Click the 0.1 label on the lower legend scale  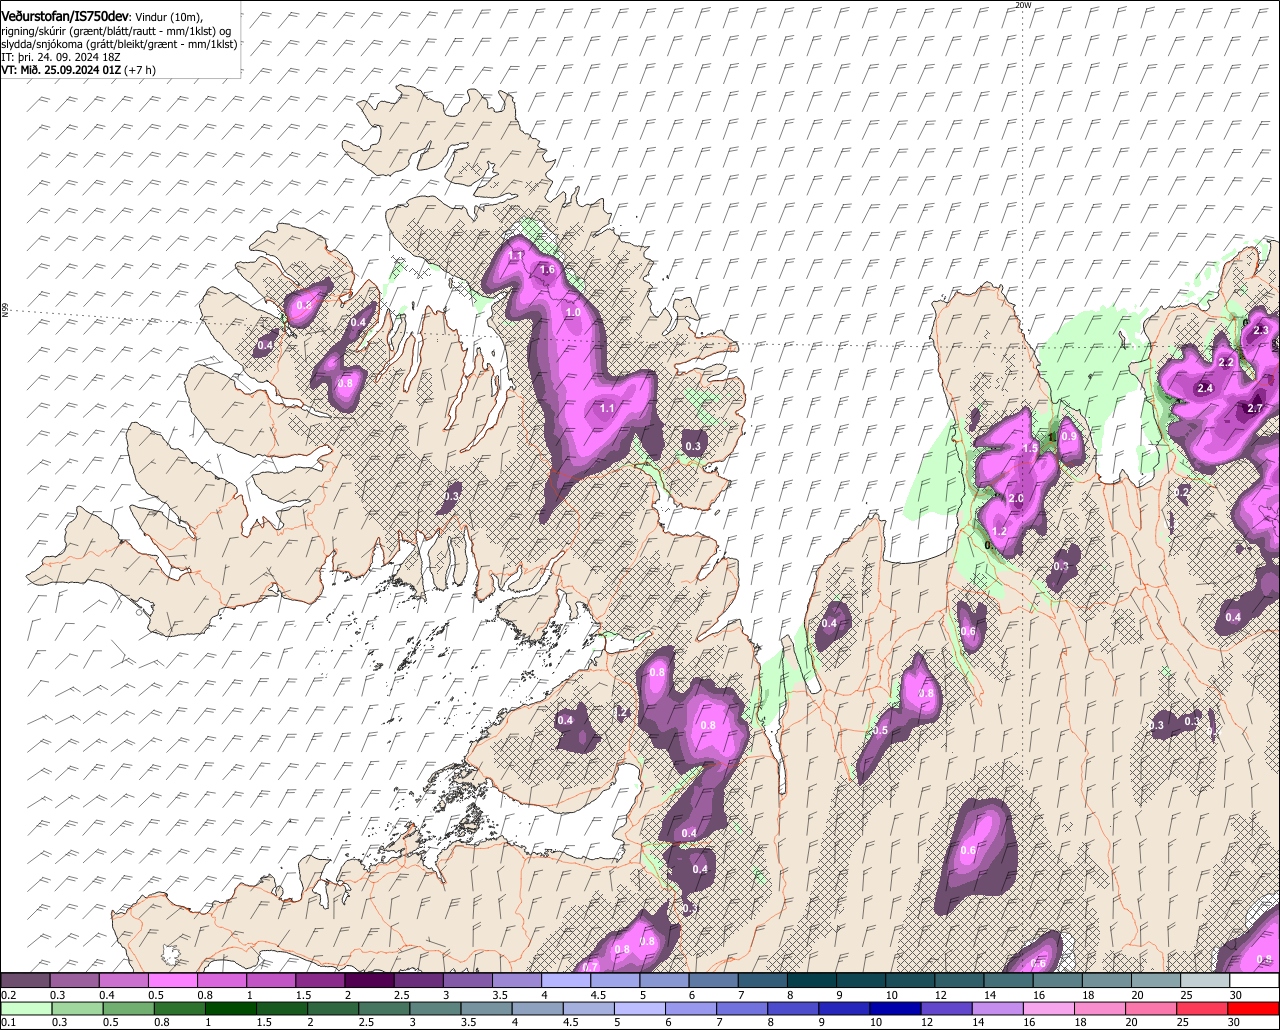point(8,1022)
